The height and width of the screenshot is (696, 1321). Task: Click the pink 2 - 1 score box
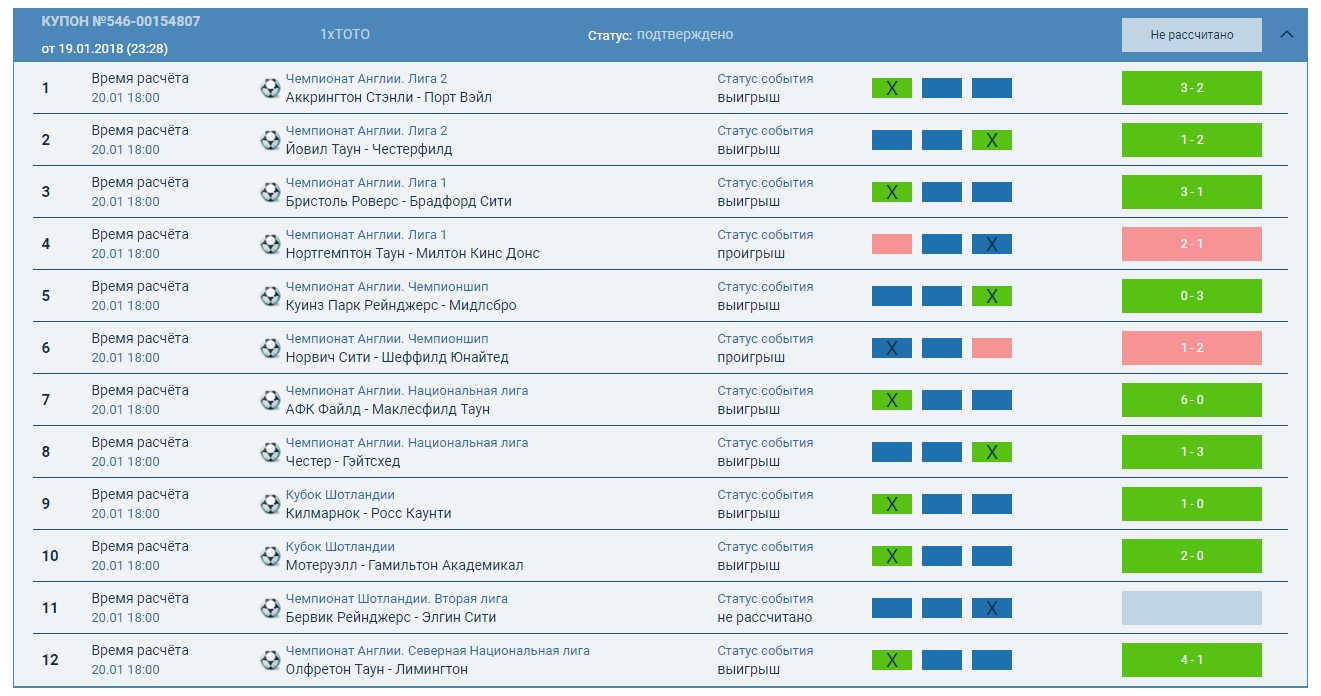click(x=1191, y=244)
